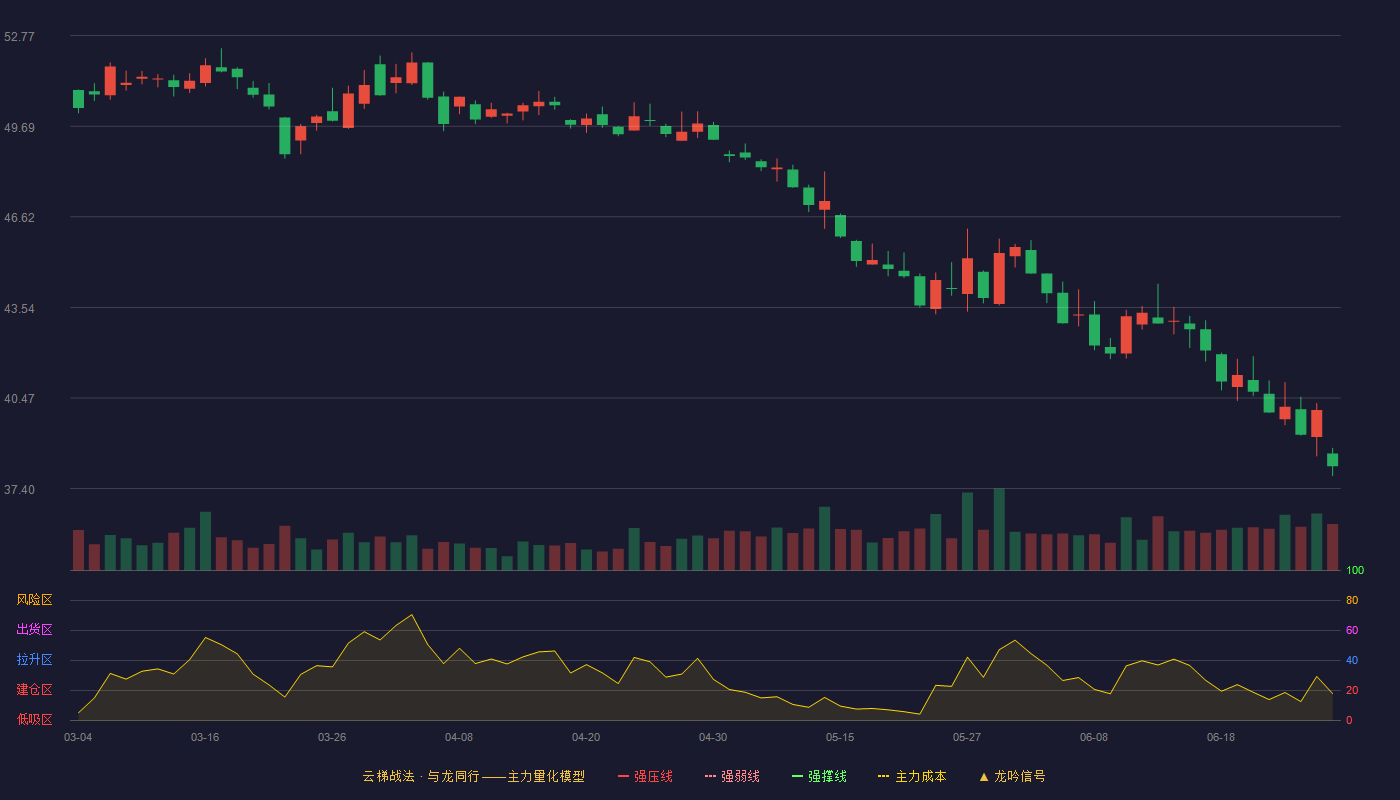Click the 40.47 price axis label
1400x800 pixels.
click(19, 398)
